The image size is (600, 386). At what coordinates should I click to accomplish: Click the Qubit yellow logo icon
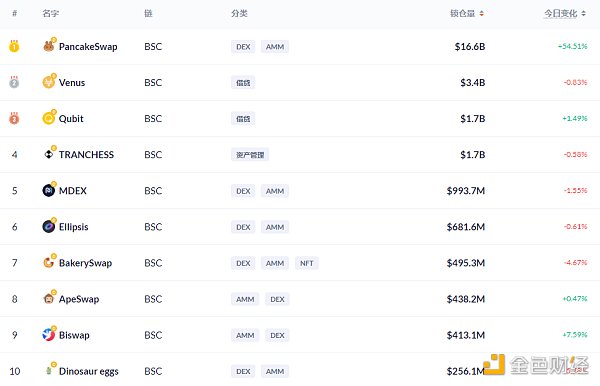49,118
